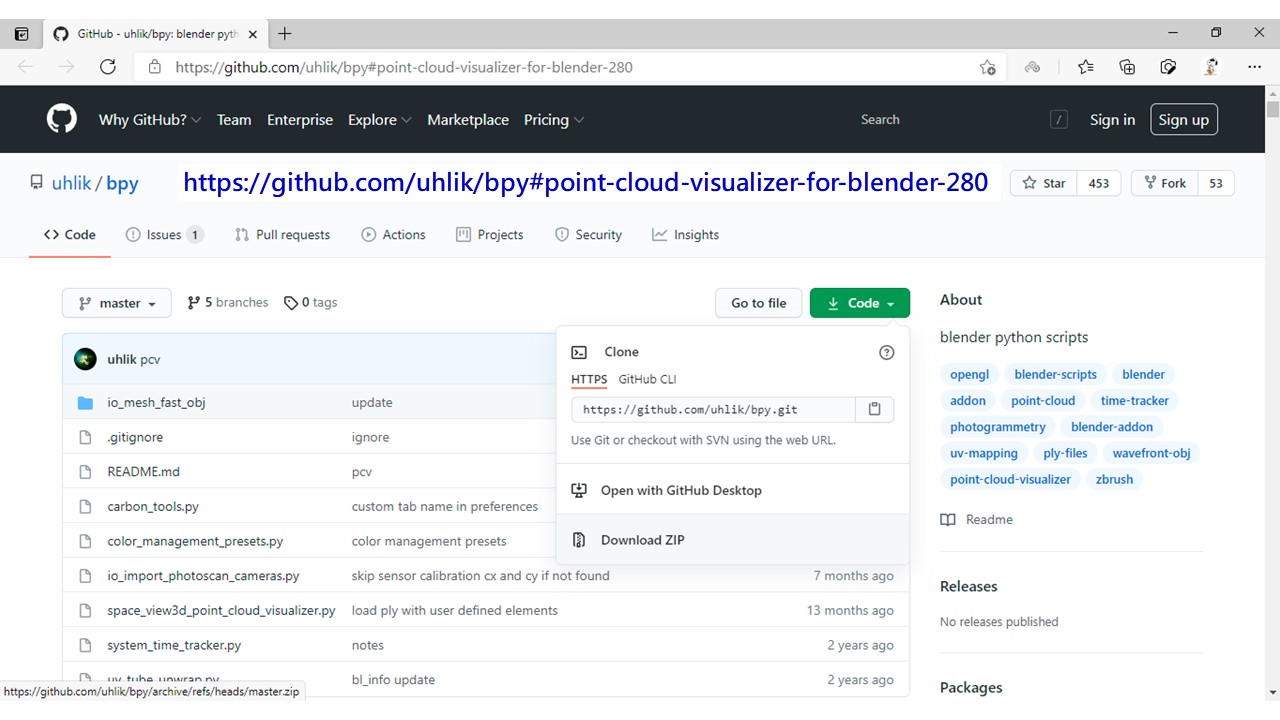Viewport: 1280px width, 720px height.
Task: Open the browser Collections icon
Action: click(x=1127, y=67)
